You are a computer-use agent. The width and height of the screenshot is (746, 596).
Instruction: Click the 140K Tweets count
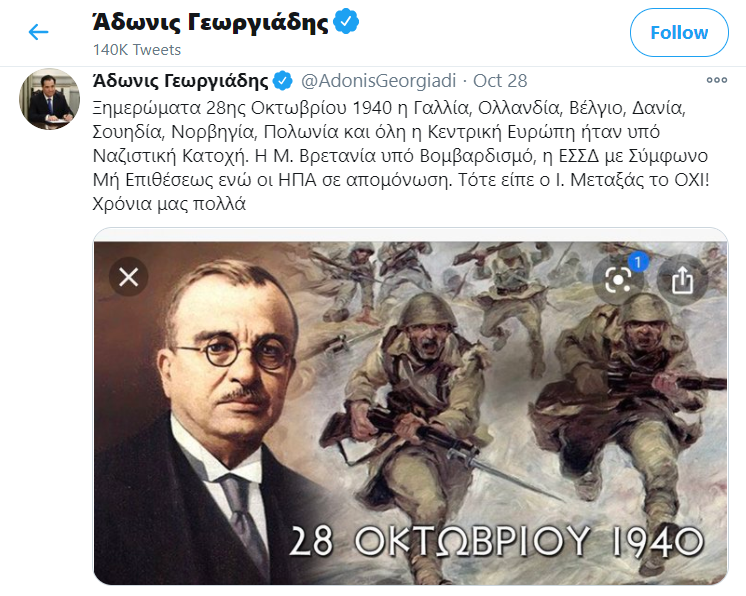(137, 49)
